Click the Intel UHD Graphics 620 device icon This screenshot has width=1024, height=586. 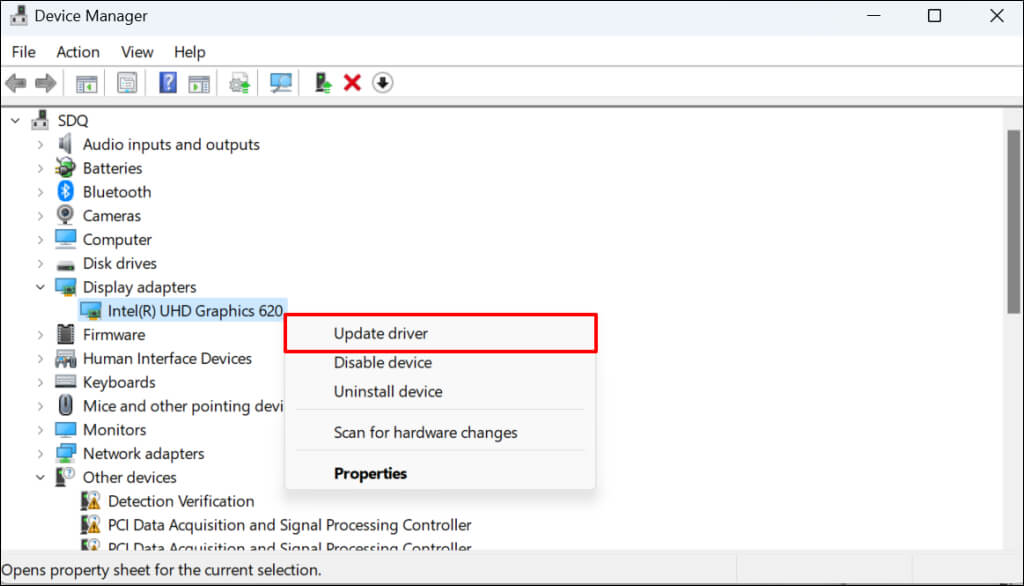point(91,311)
